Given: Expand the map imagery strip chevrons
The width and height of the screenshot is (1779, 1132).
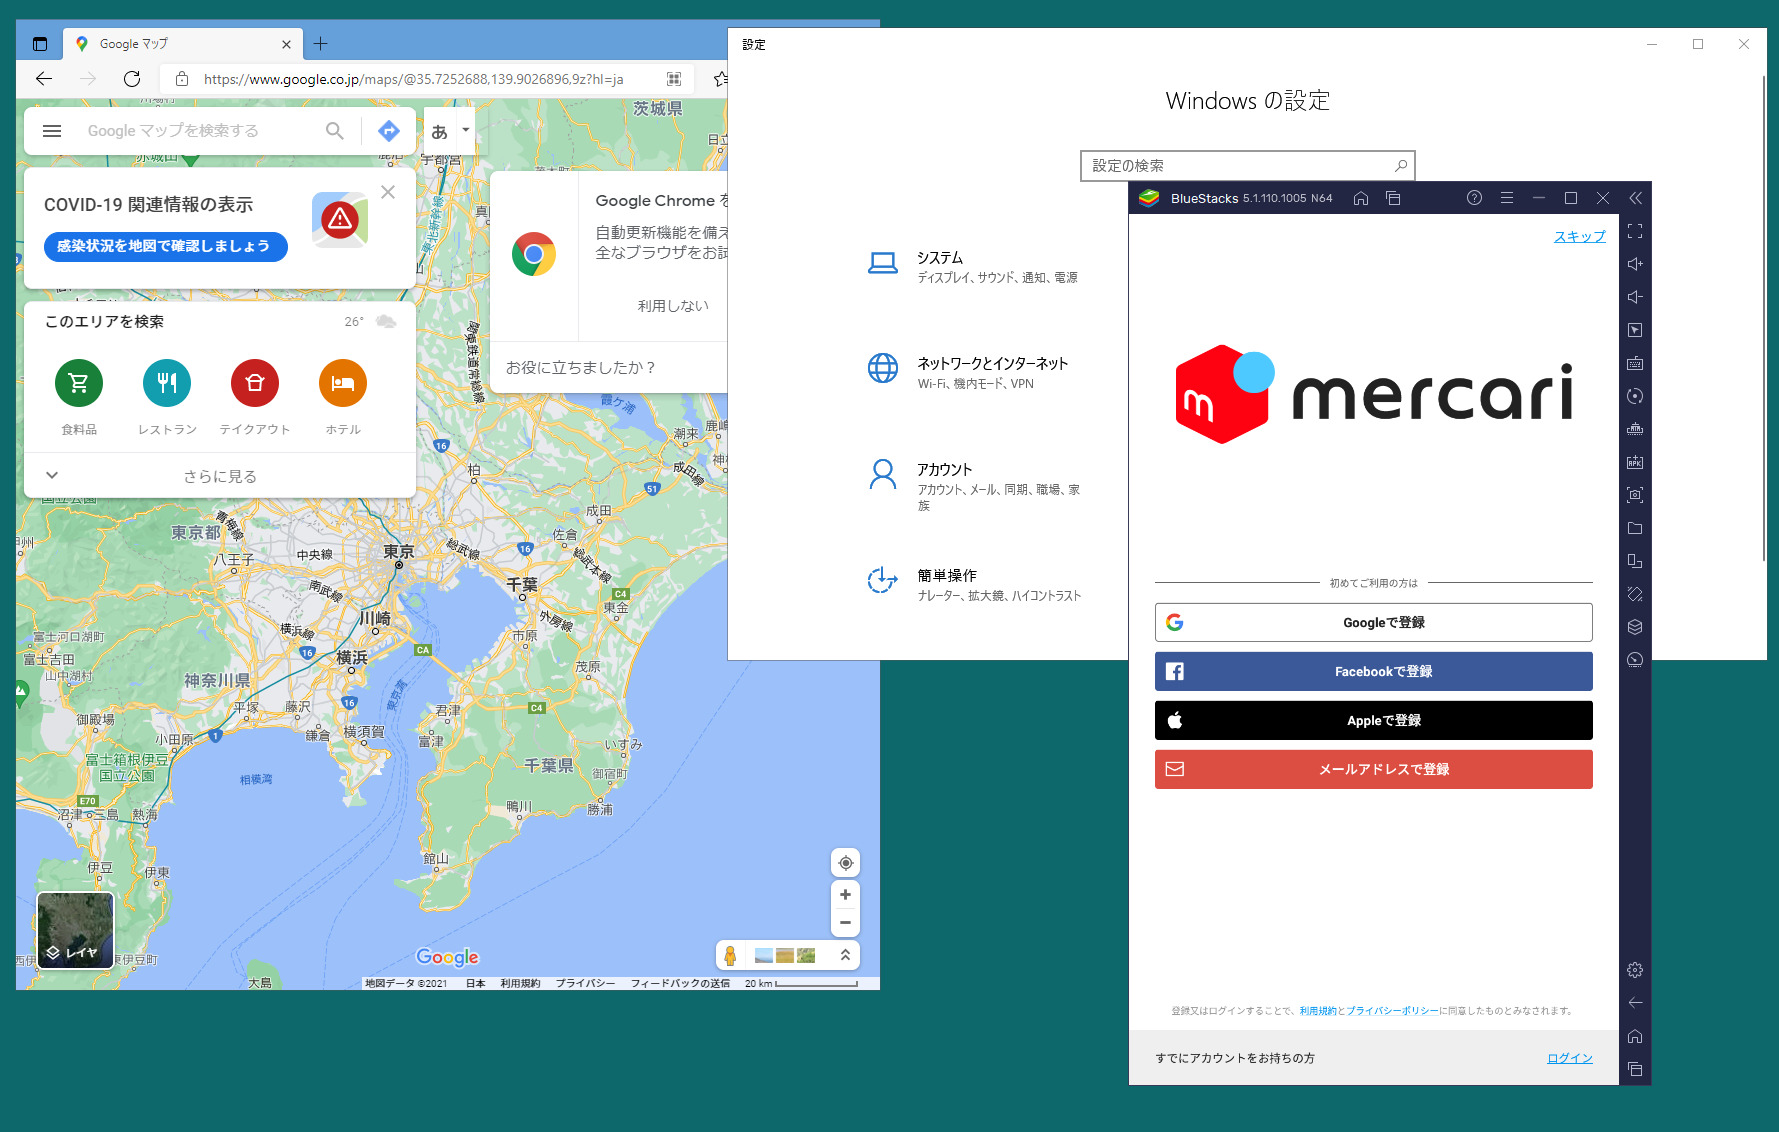Looking at the screenshot, I should point(845,955).
